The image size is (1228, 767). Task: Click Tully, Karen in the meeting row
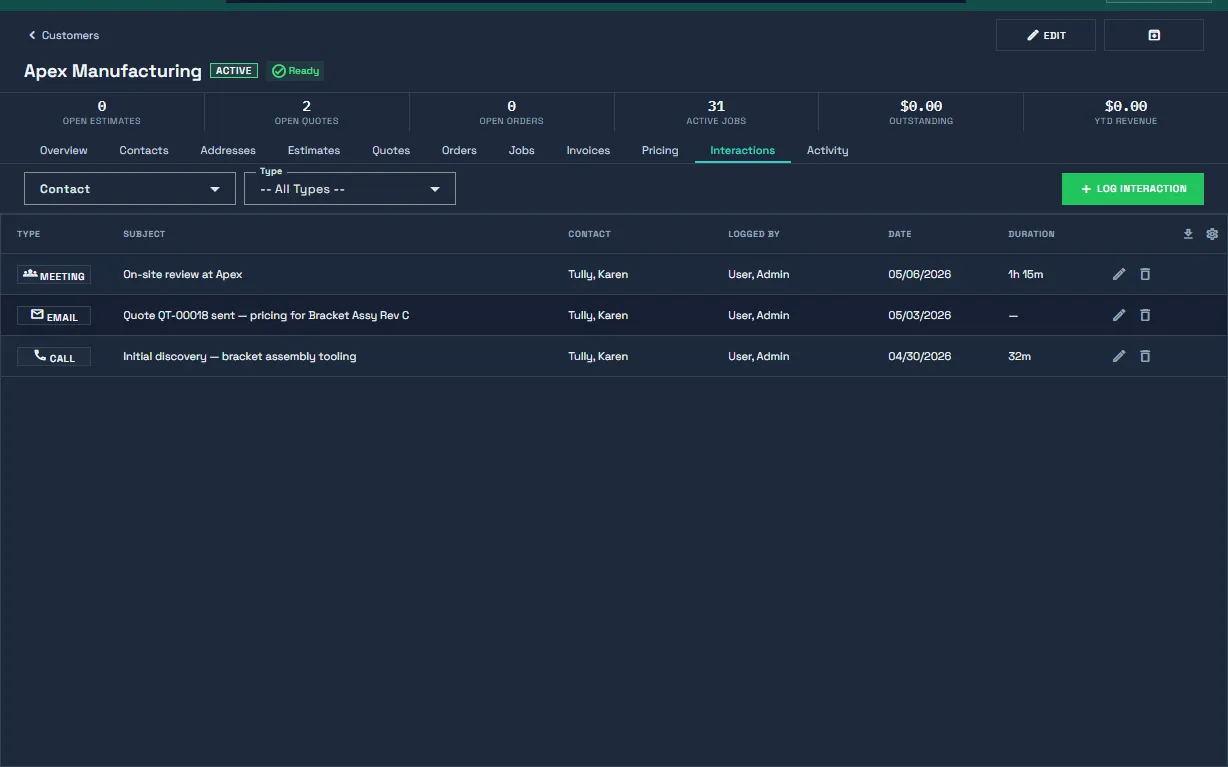coord(598,274)
